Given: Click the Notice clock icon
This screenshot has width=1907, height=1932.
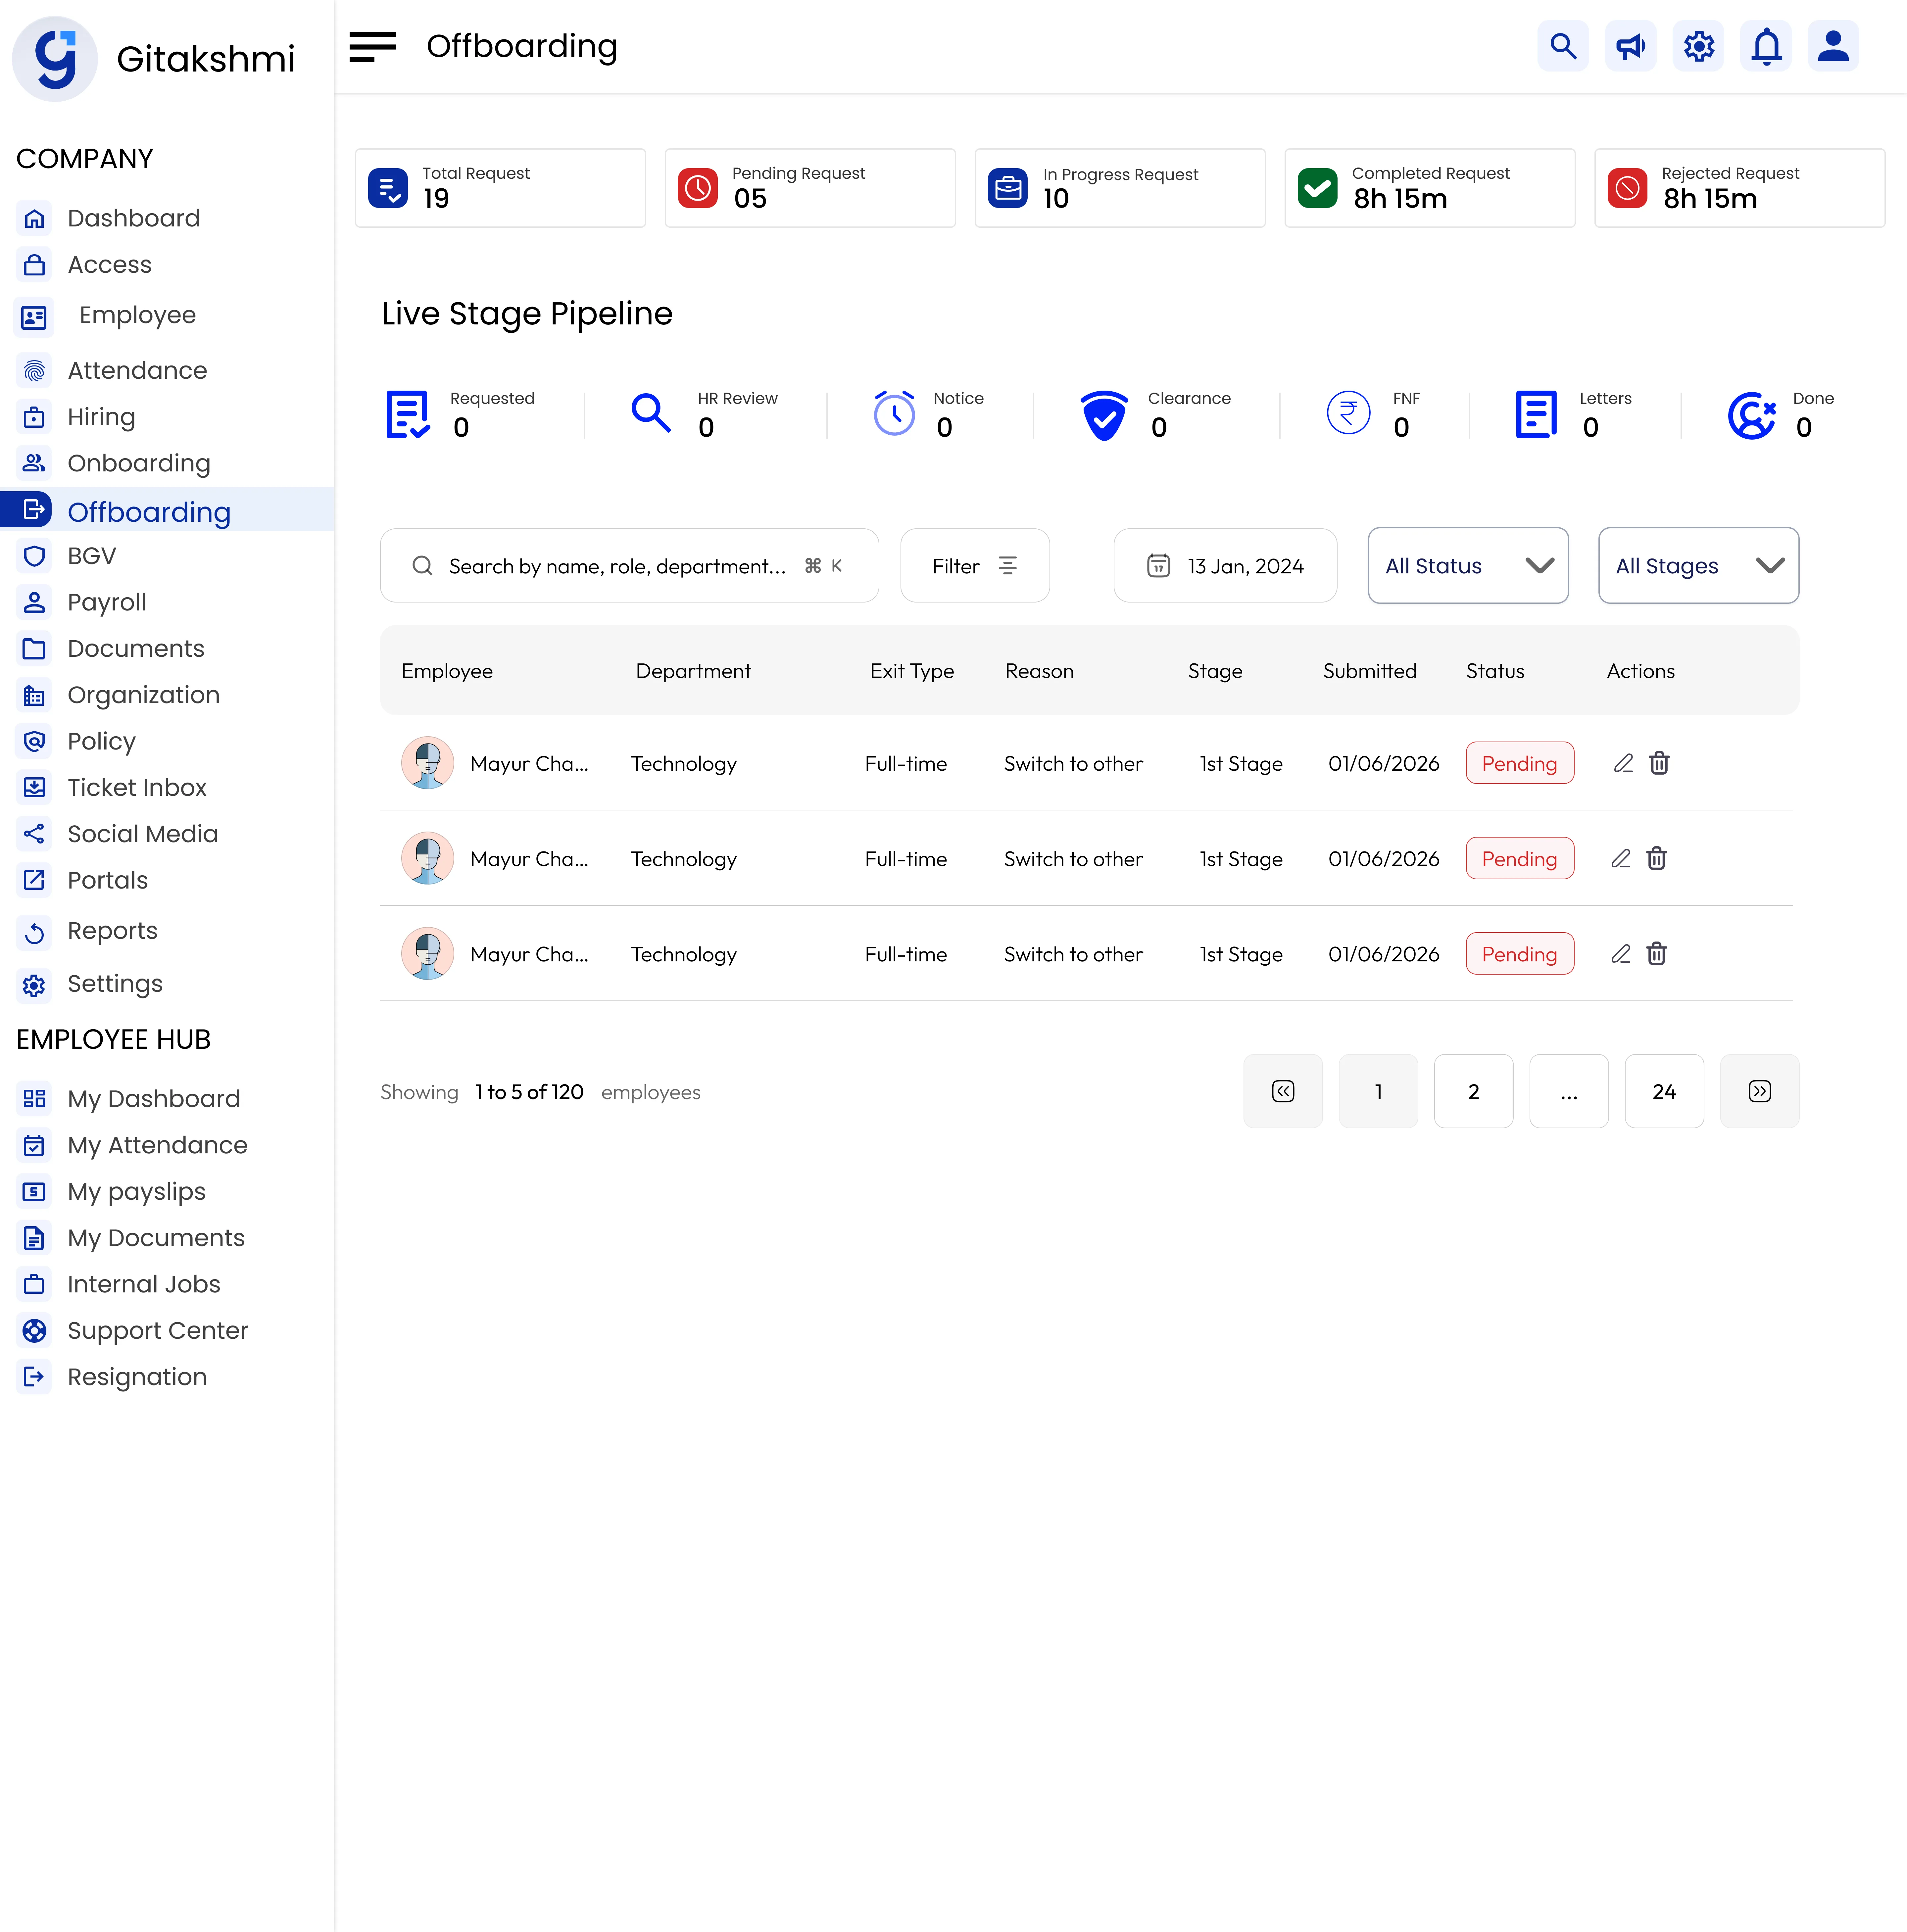Looking at the screenshot, I should pos(894,413).
